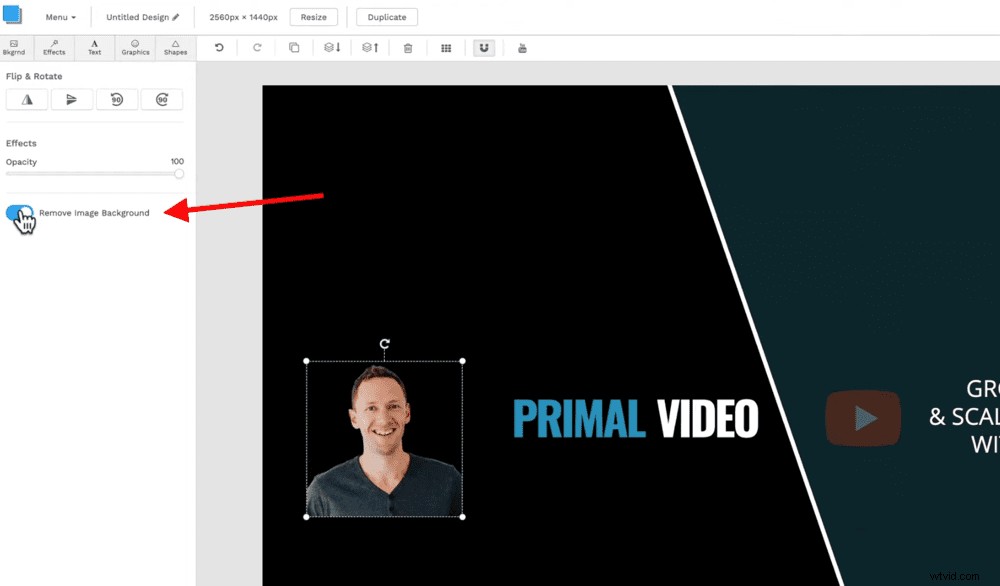
Task: Undo the last action
Action: 219,47
